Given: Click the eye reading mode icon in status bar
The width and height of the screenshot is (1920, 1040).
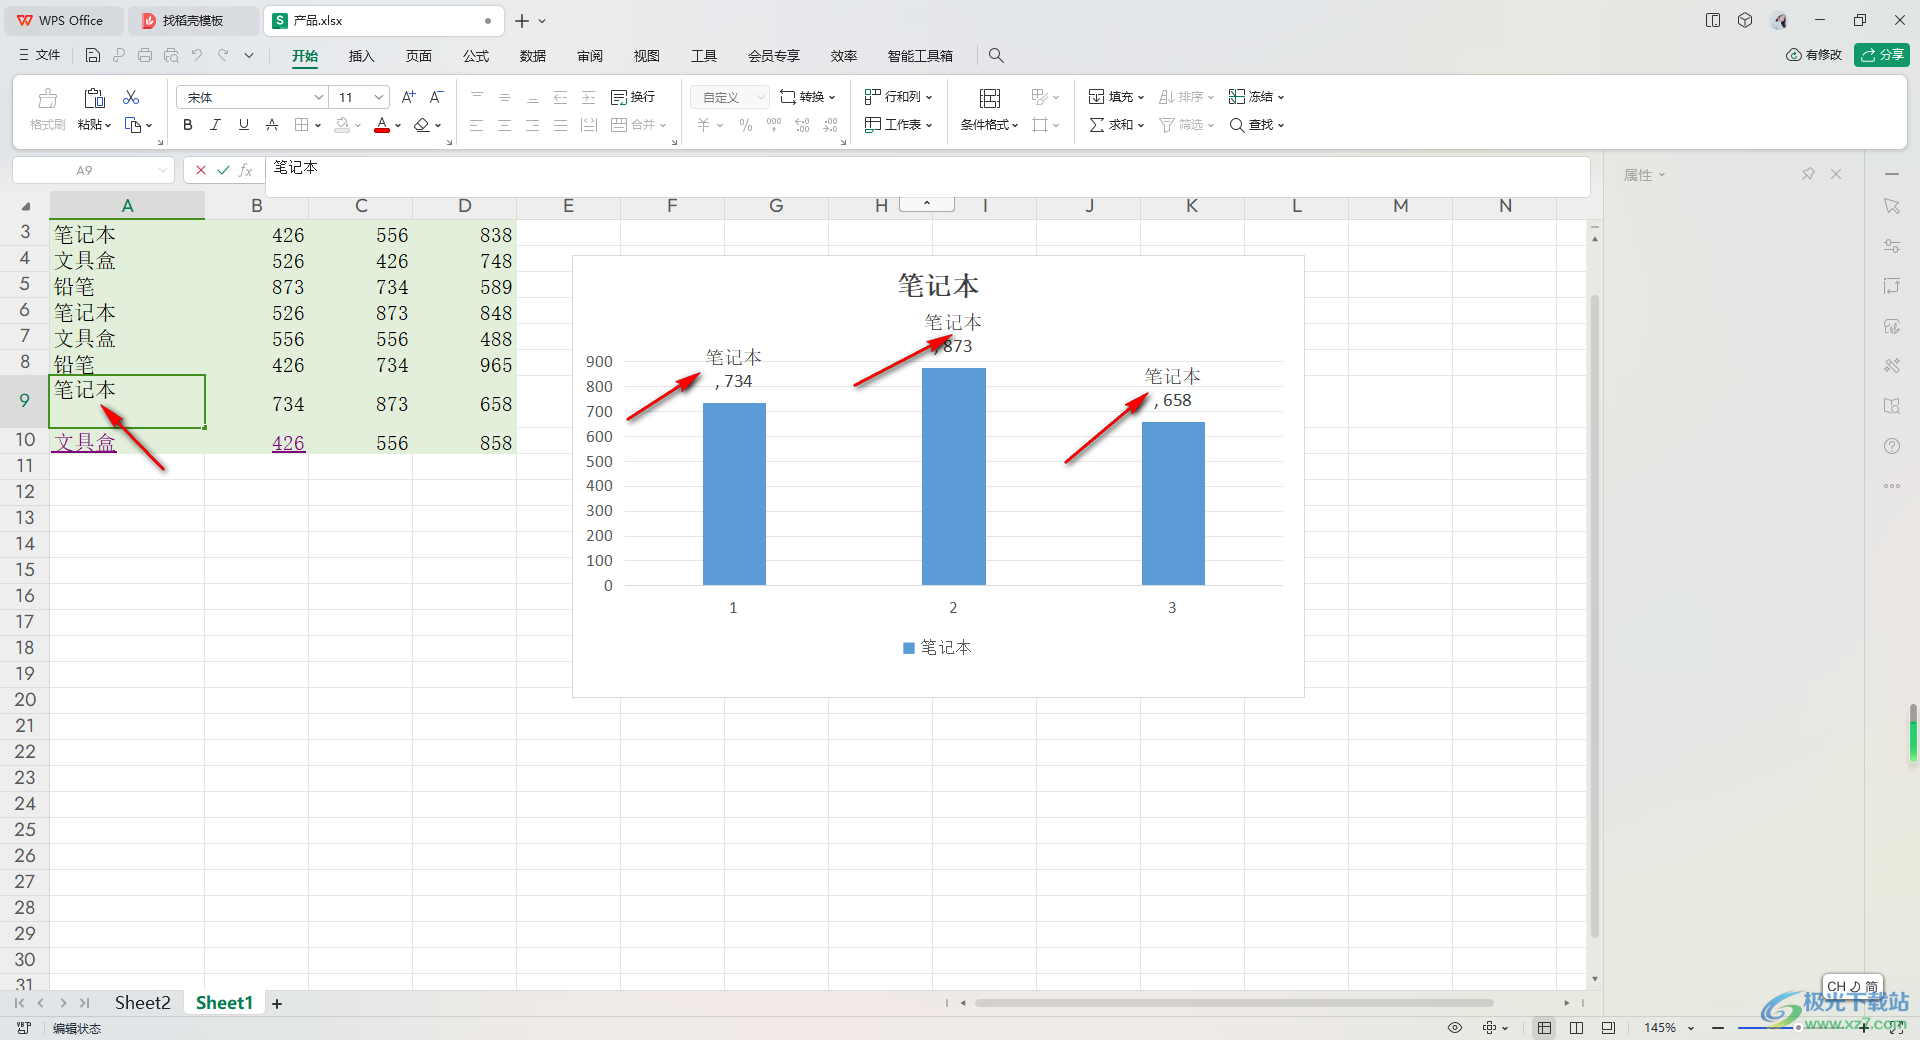Looking at the screenshot, I should click(x=1455, y=1028).
